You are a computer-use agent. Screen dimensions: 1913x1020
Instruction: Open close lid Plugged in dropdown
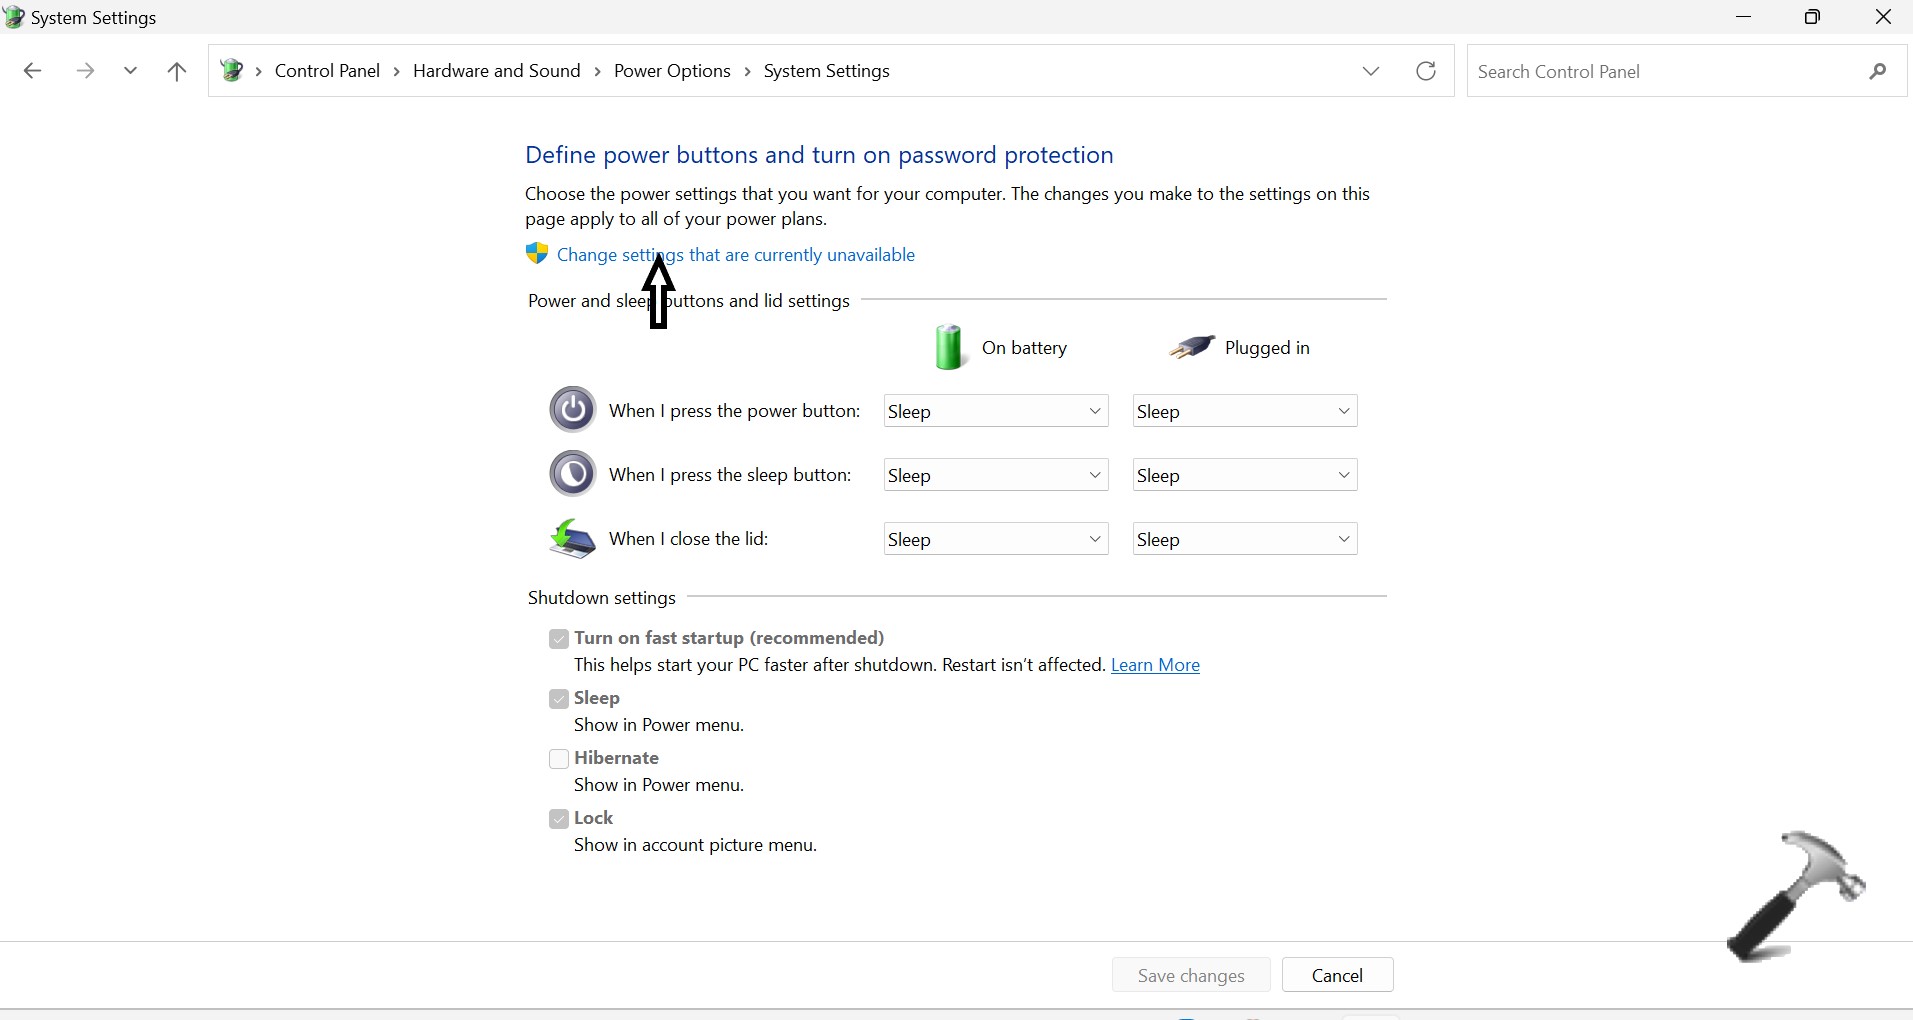pos(1244,540)
